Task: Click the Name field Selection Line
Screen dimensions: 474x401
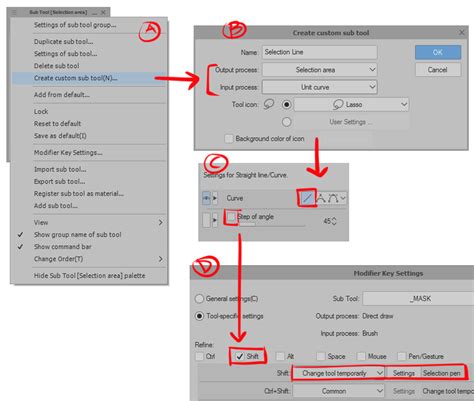Action: point(320,52)
